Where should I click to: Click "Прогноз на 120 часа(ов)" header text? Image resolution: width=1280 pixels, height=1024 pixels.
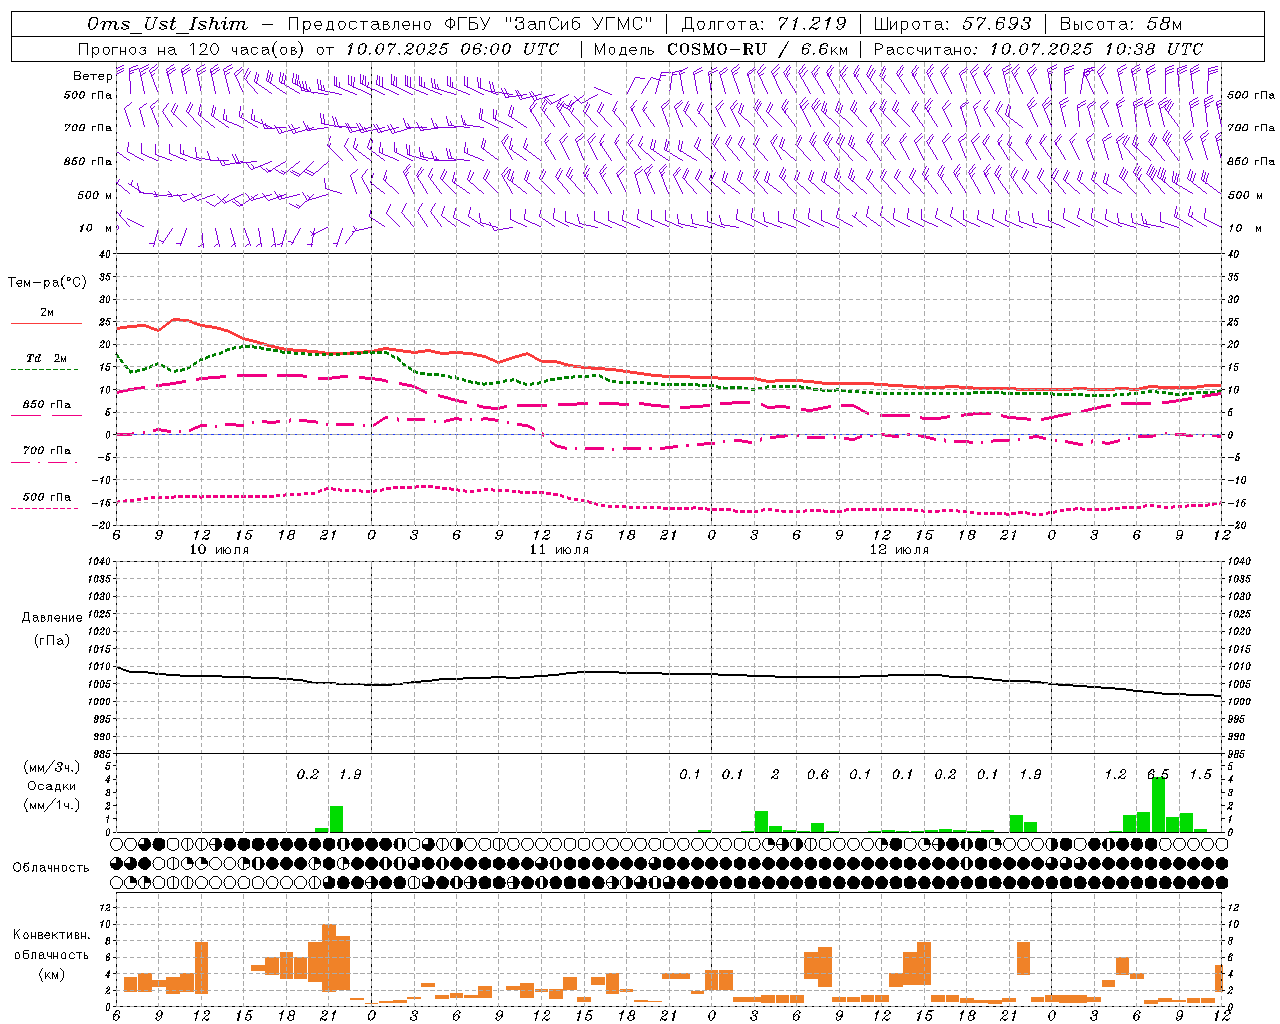tap(193, 49)
